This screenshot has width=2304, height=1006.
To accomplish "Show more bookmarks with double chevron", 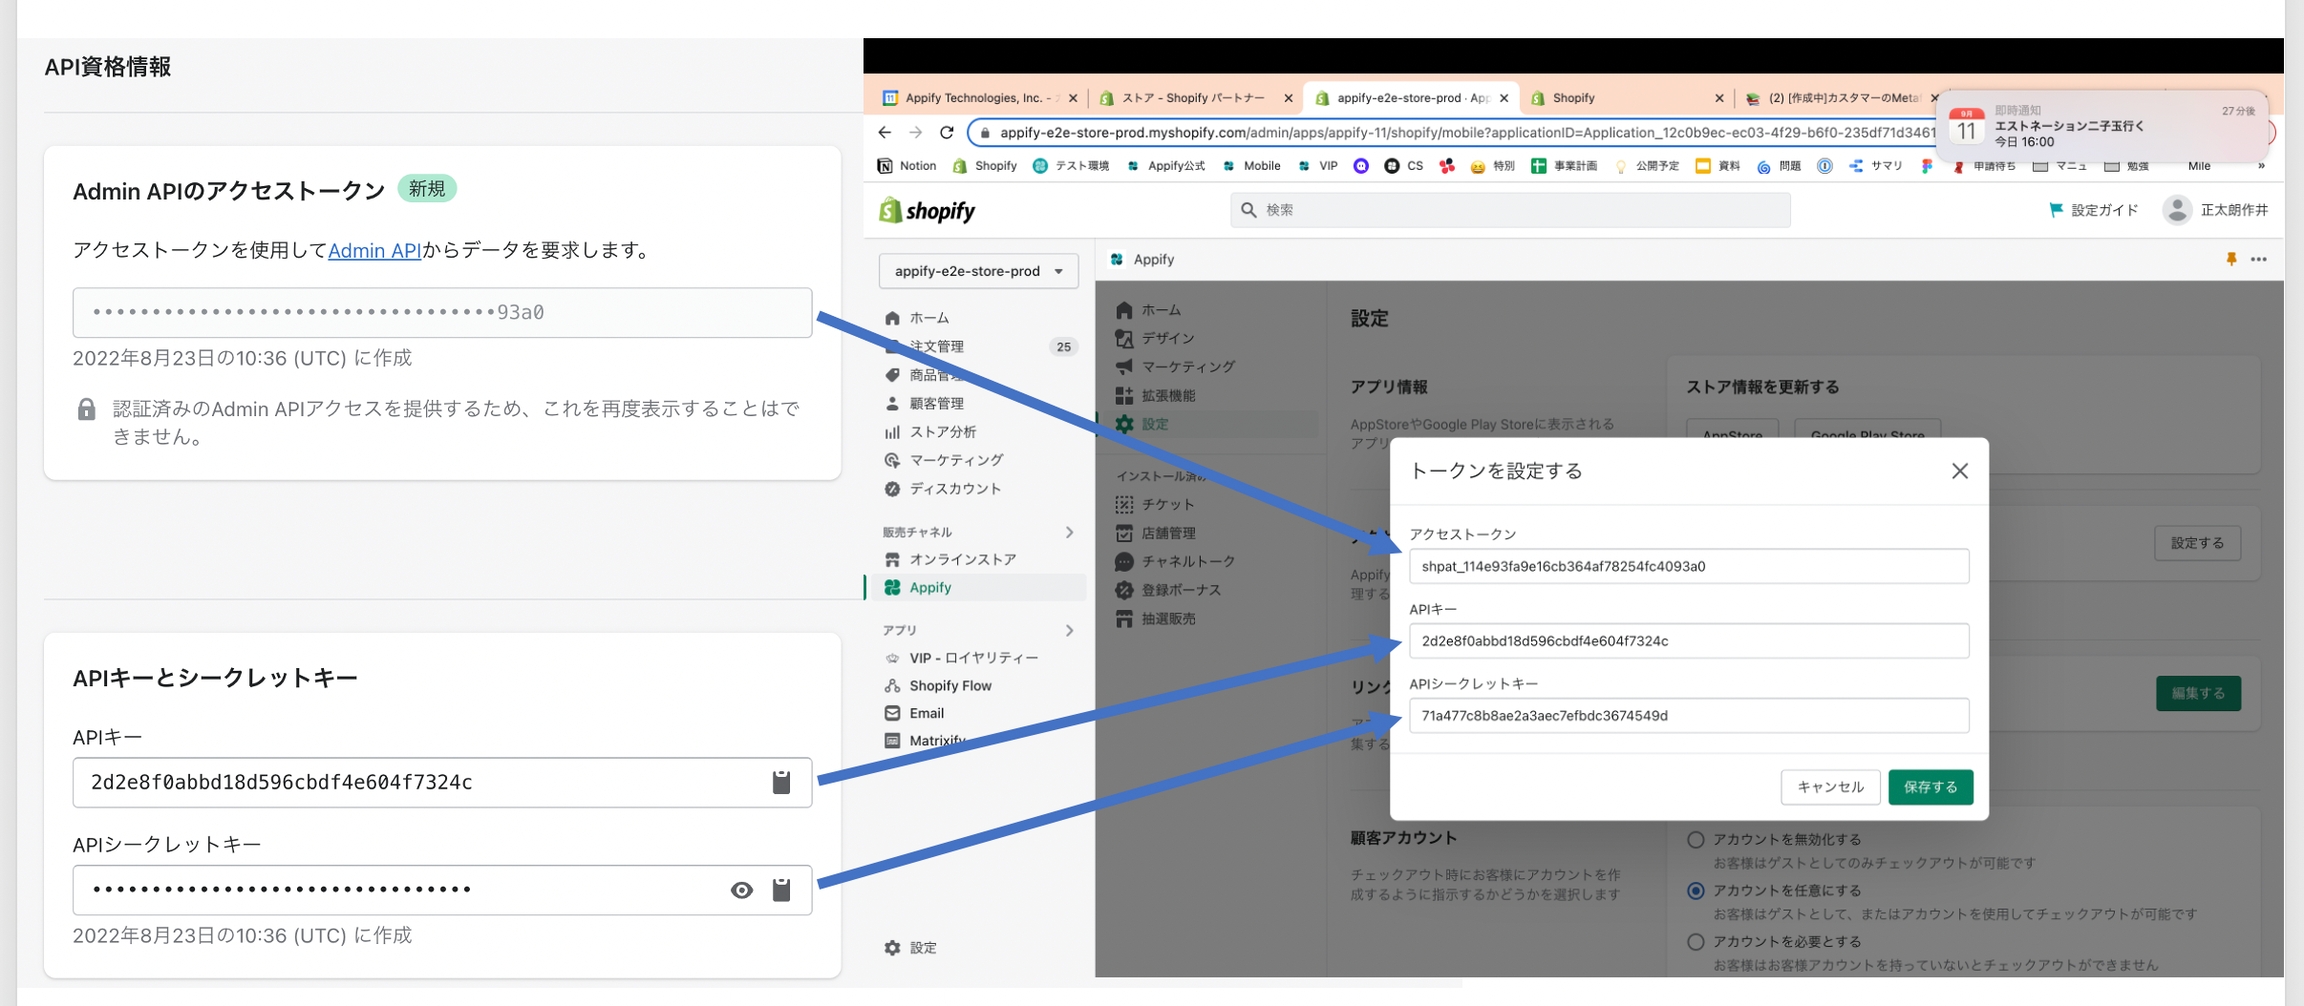I will coord(2261,166).
